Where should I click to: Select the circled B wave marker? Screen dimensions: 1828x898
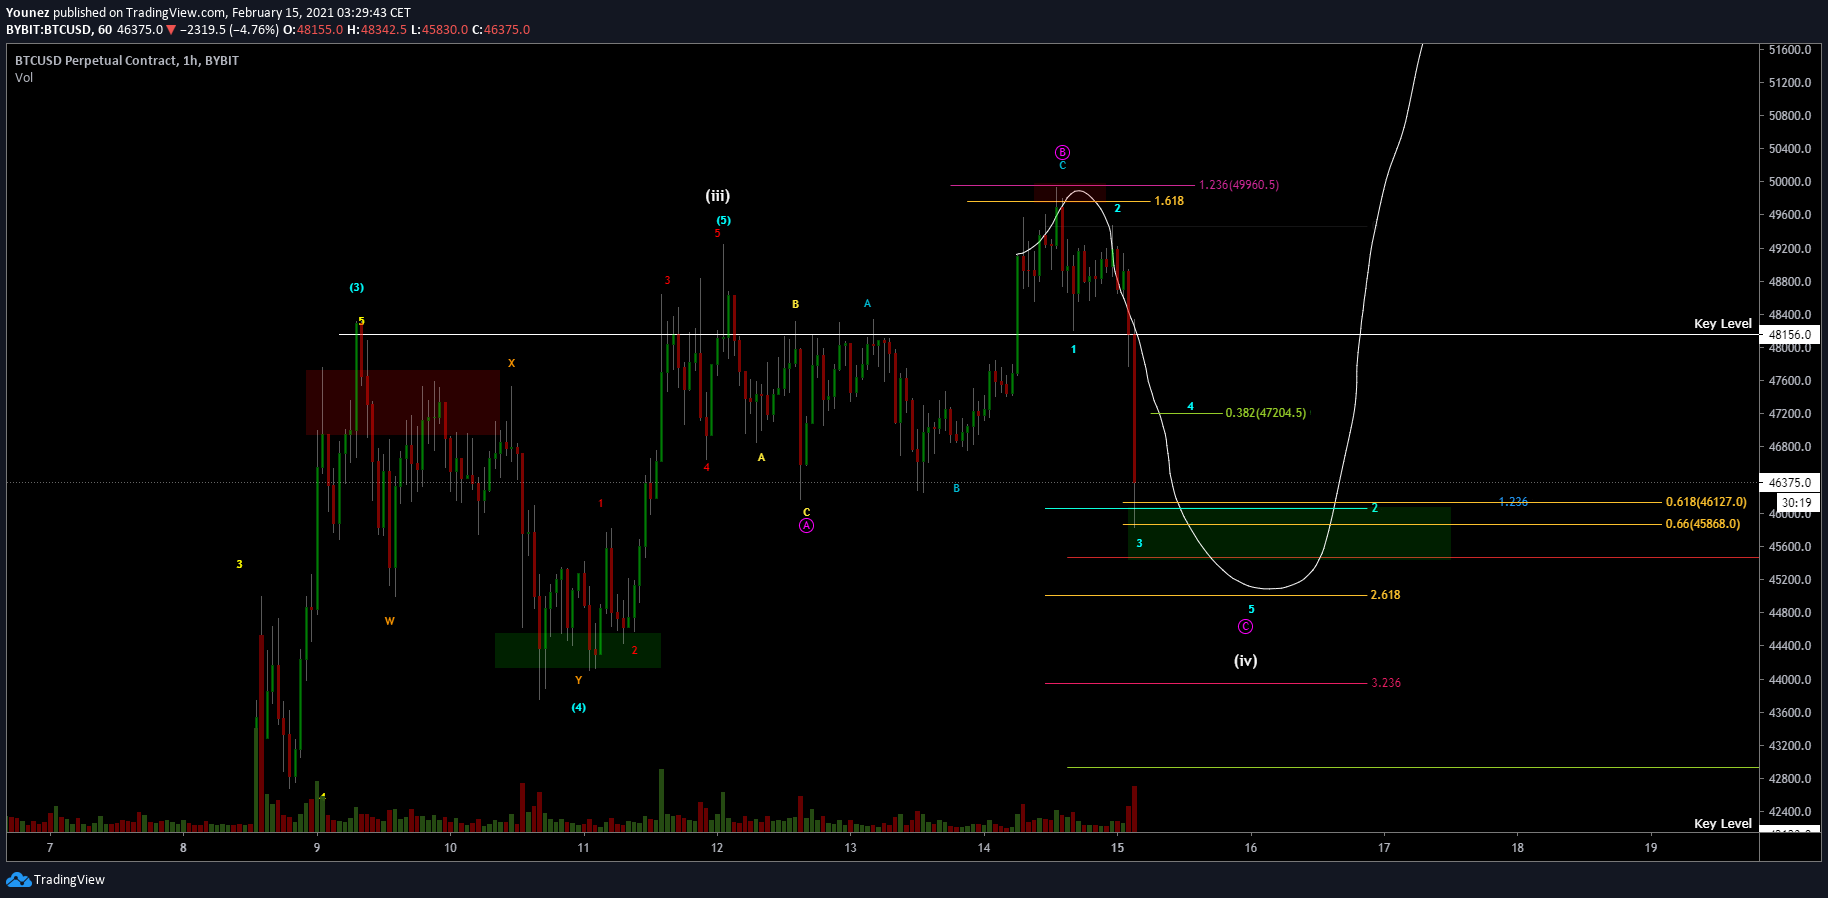[x=1062, y=153]
